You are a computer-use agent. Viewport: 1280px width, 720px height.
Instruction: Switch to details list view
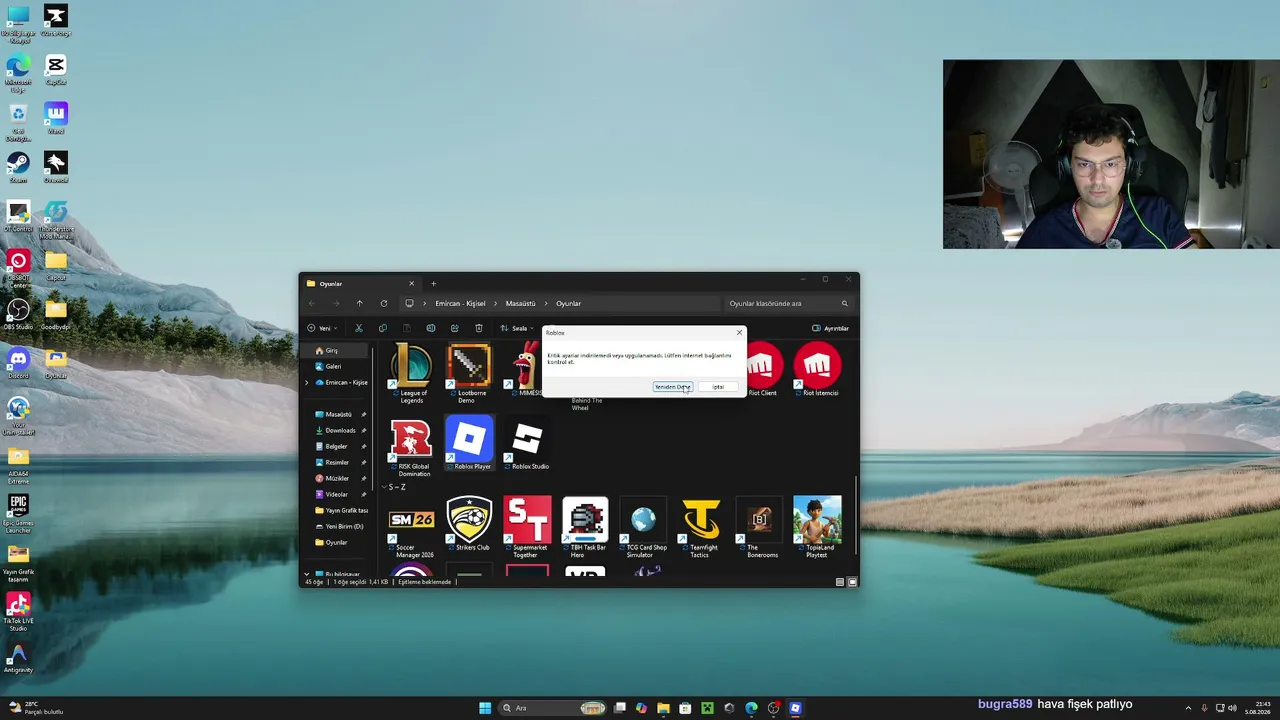click(x=840, y=581)
